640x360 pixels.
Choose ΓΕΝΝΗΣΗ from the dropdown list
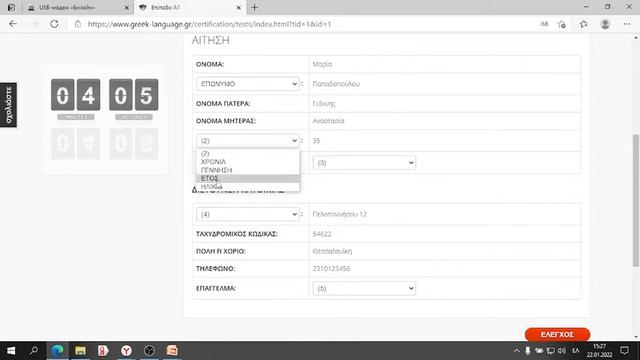248,170
